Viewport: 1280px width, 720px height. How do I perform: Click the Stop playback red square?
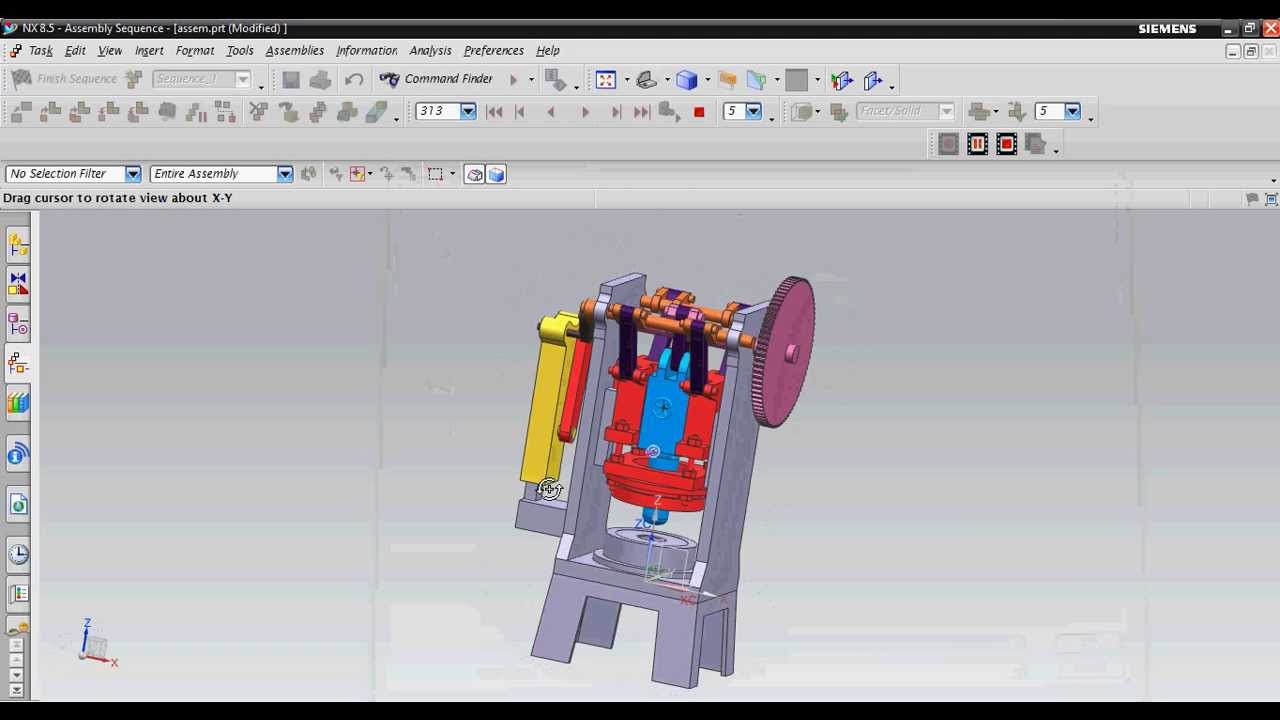coord(699,112)
